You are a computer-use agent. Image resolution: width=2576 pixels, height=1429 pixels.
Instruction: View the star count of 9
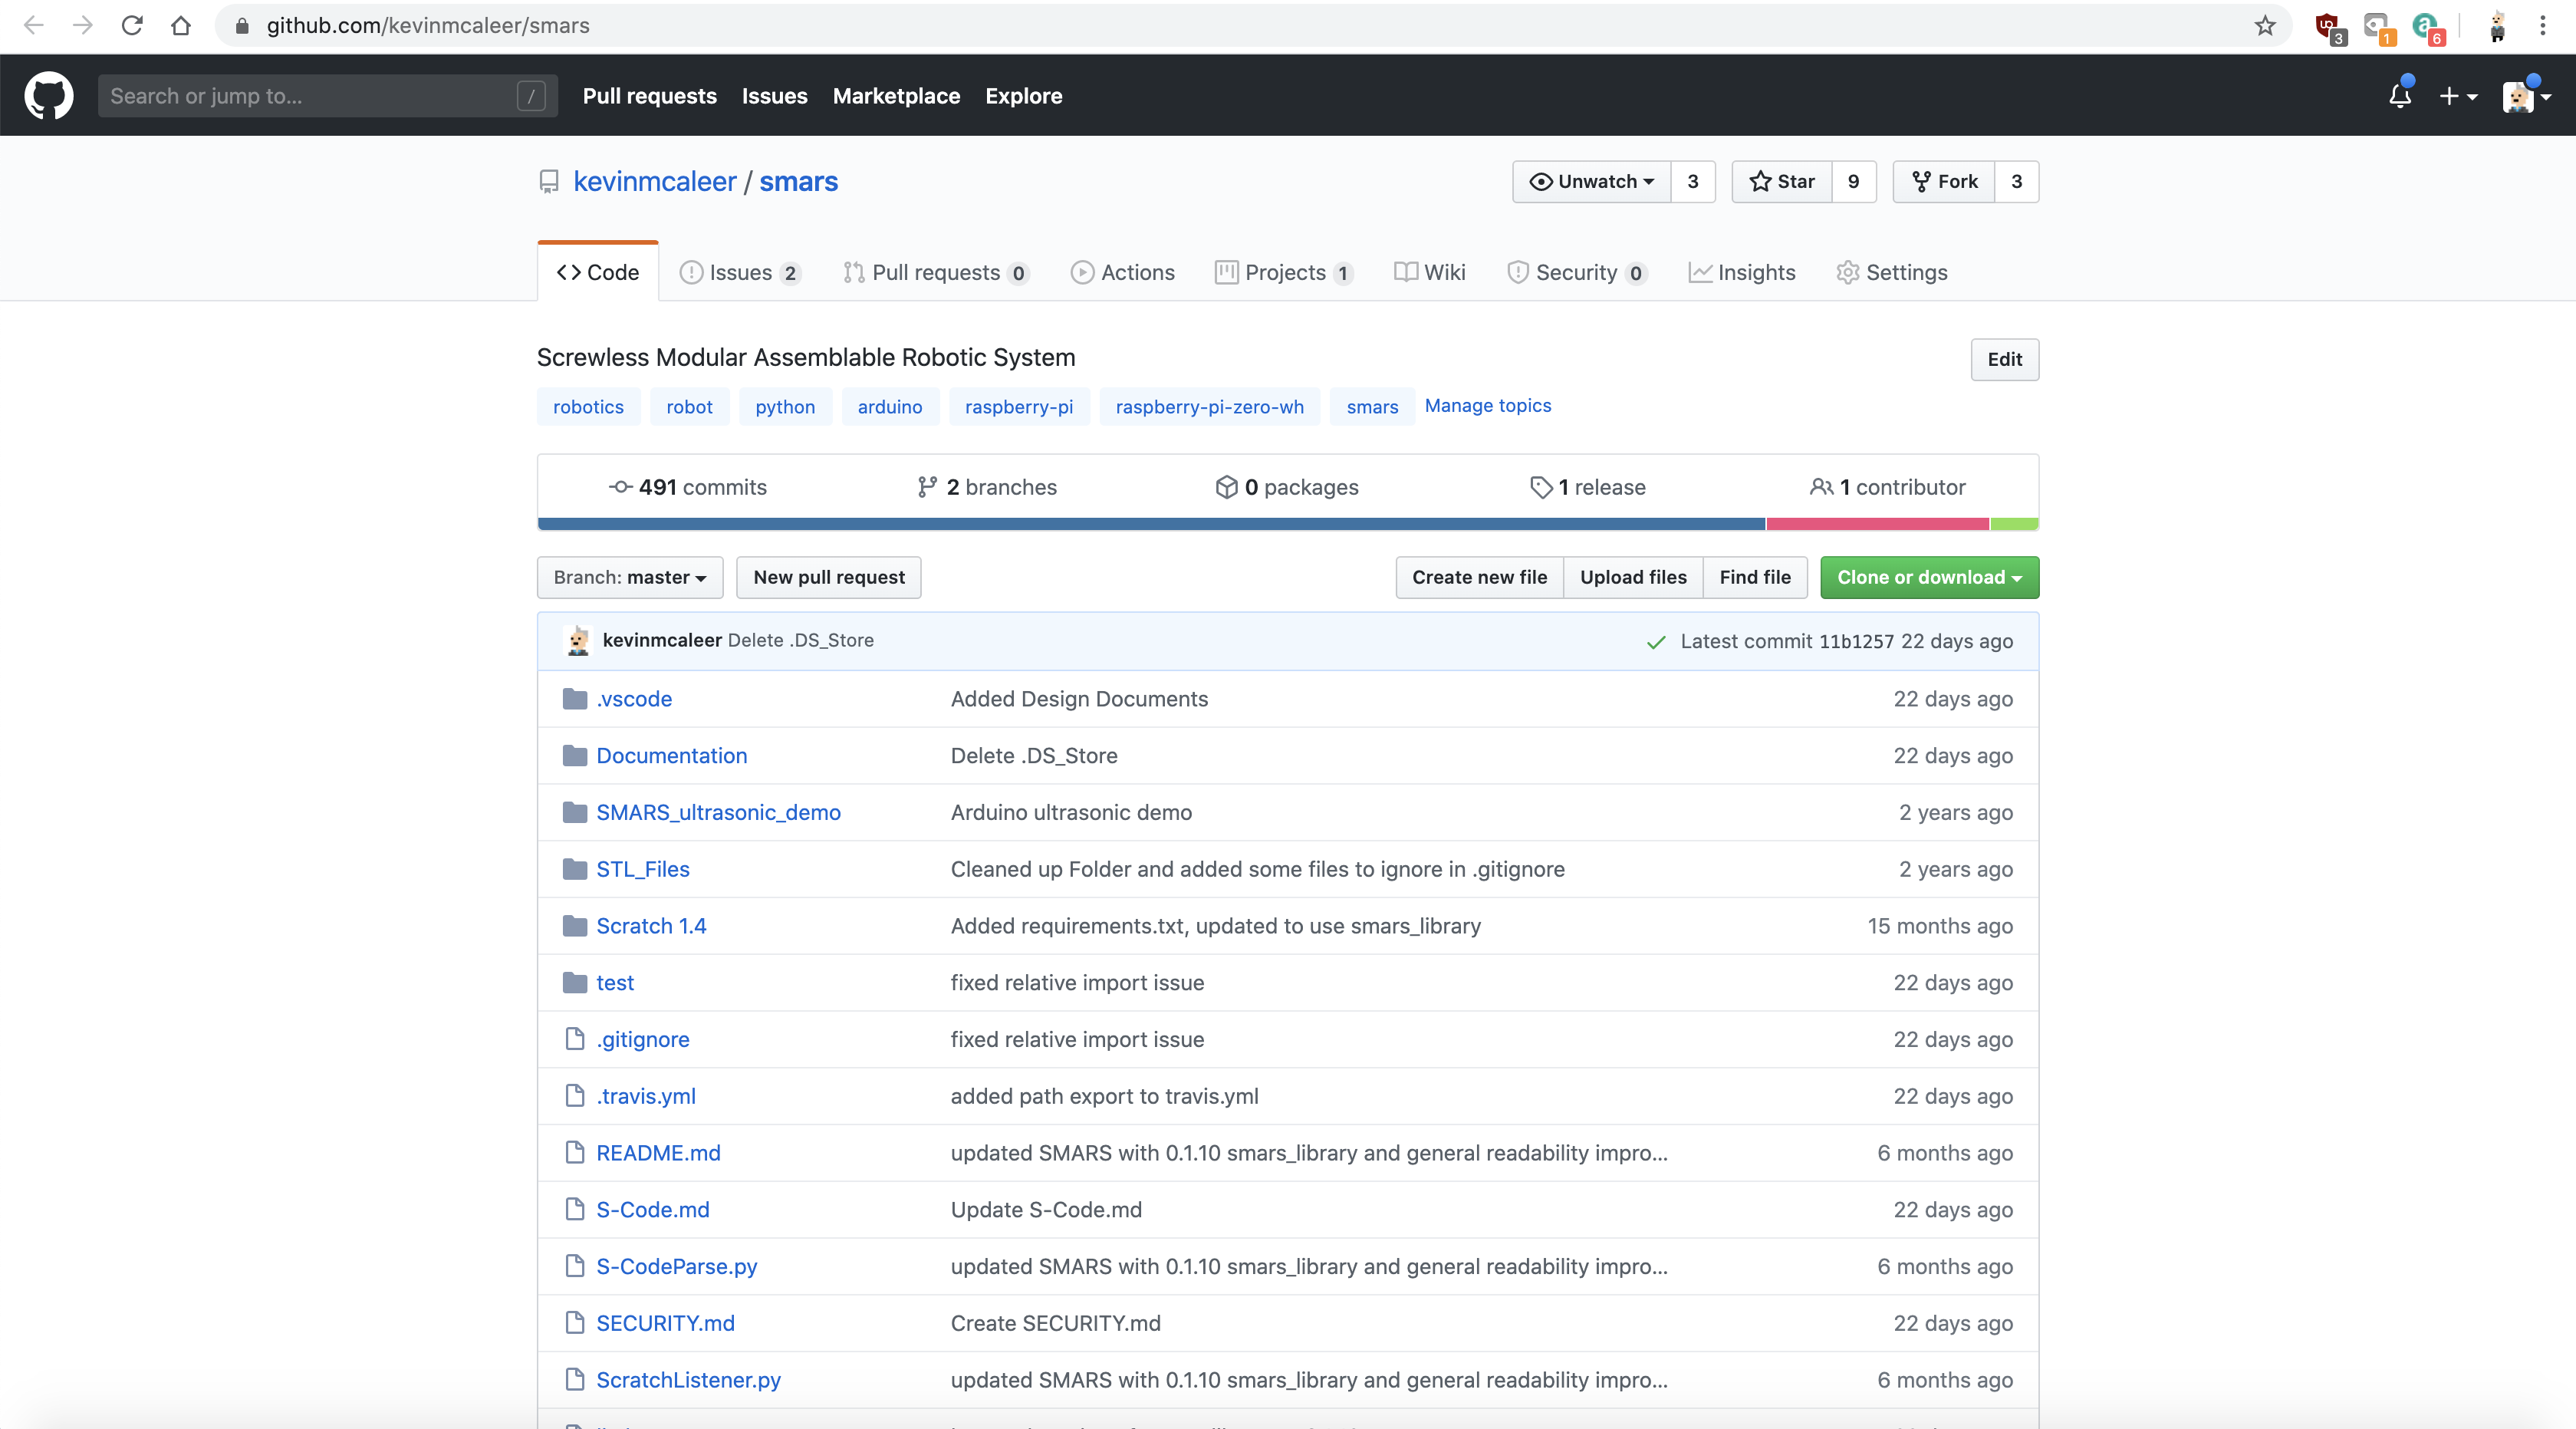pos(1854,182)
